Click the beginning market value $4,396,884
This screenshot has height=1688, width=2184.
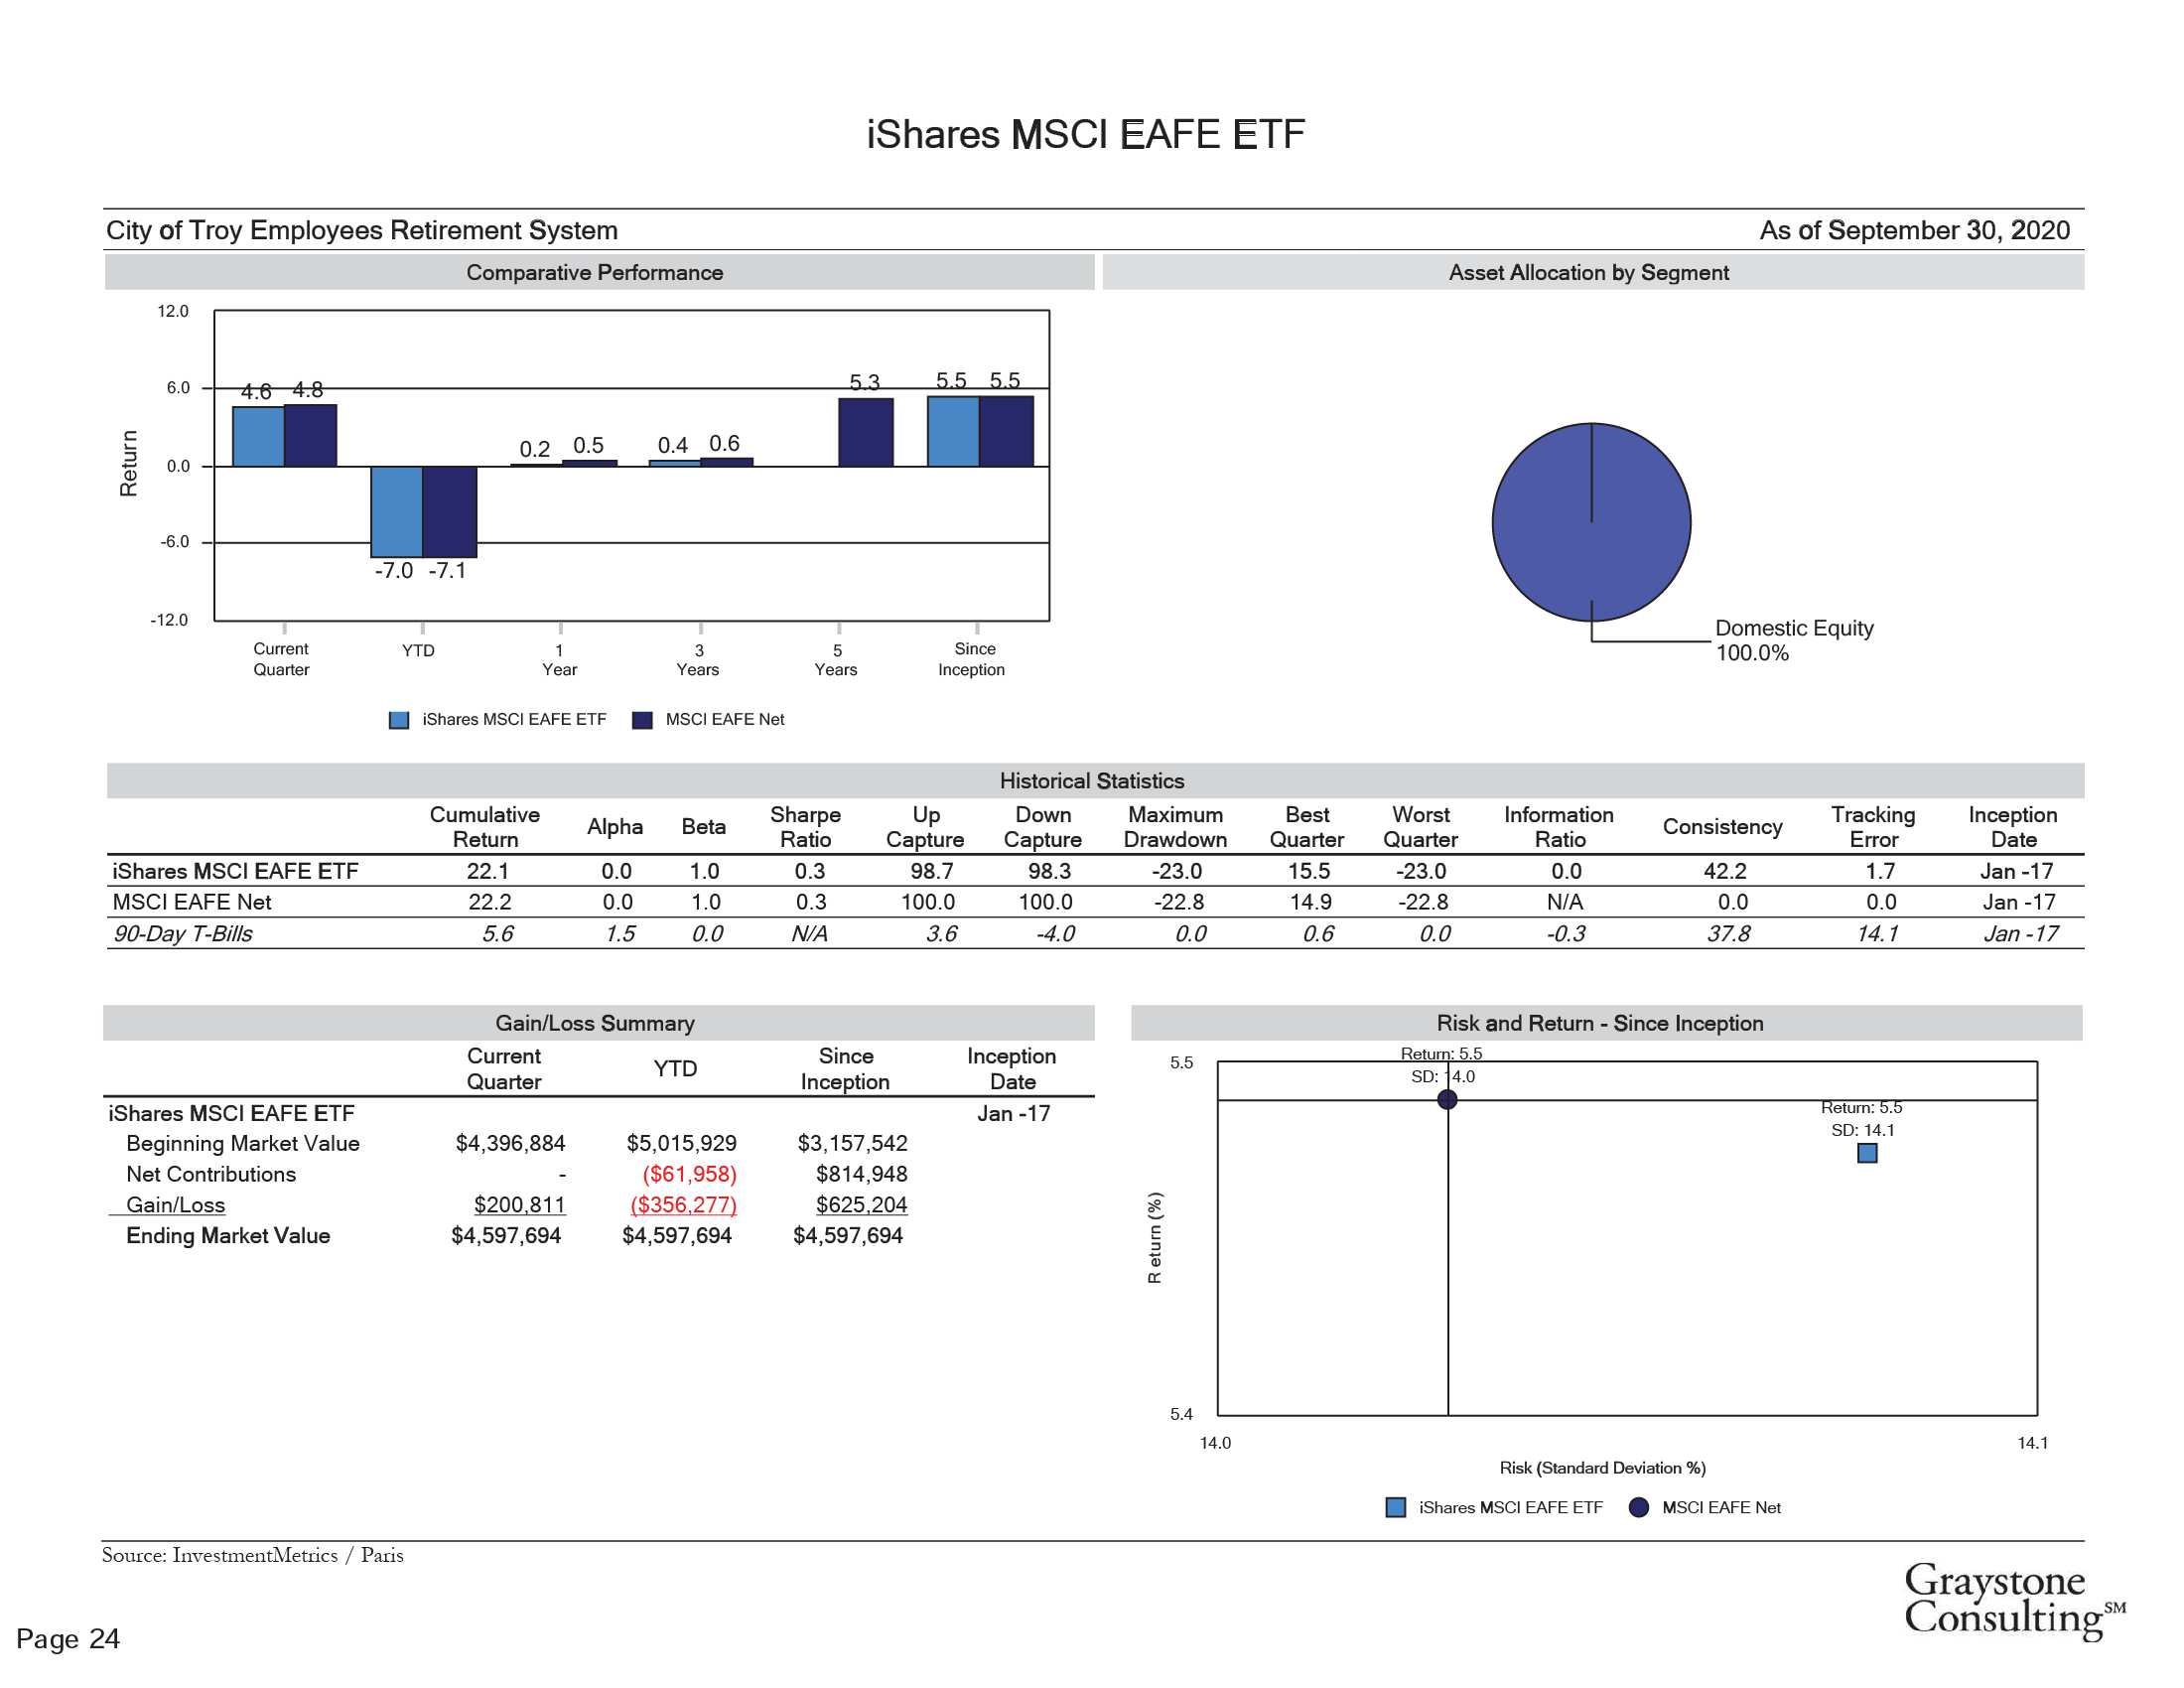[x=510, y=1143]
